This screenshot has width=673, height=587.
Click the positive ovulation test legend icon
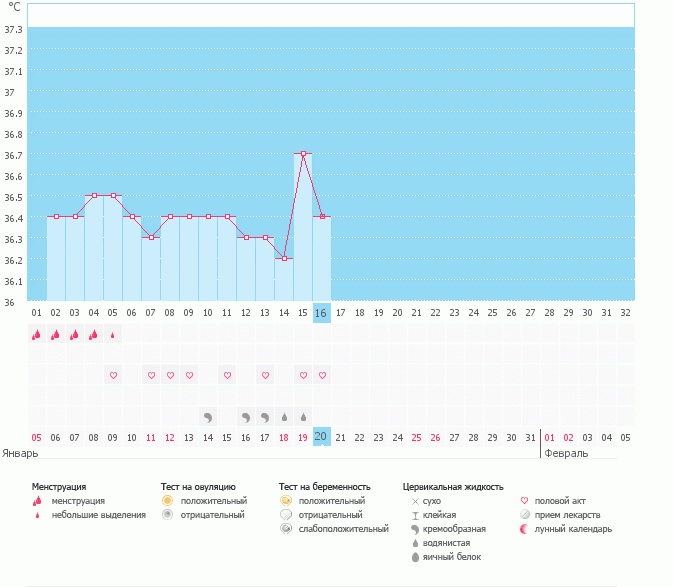pyautogui.click(x=168, y=500)
